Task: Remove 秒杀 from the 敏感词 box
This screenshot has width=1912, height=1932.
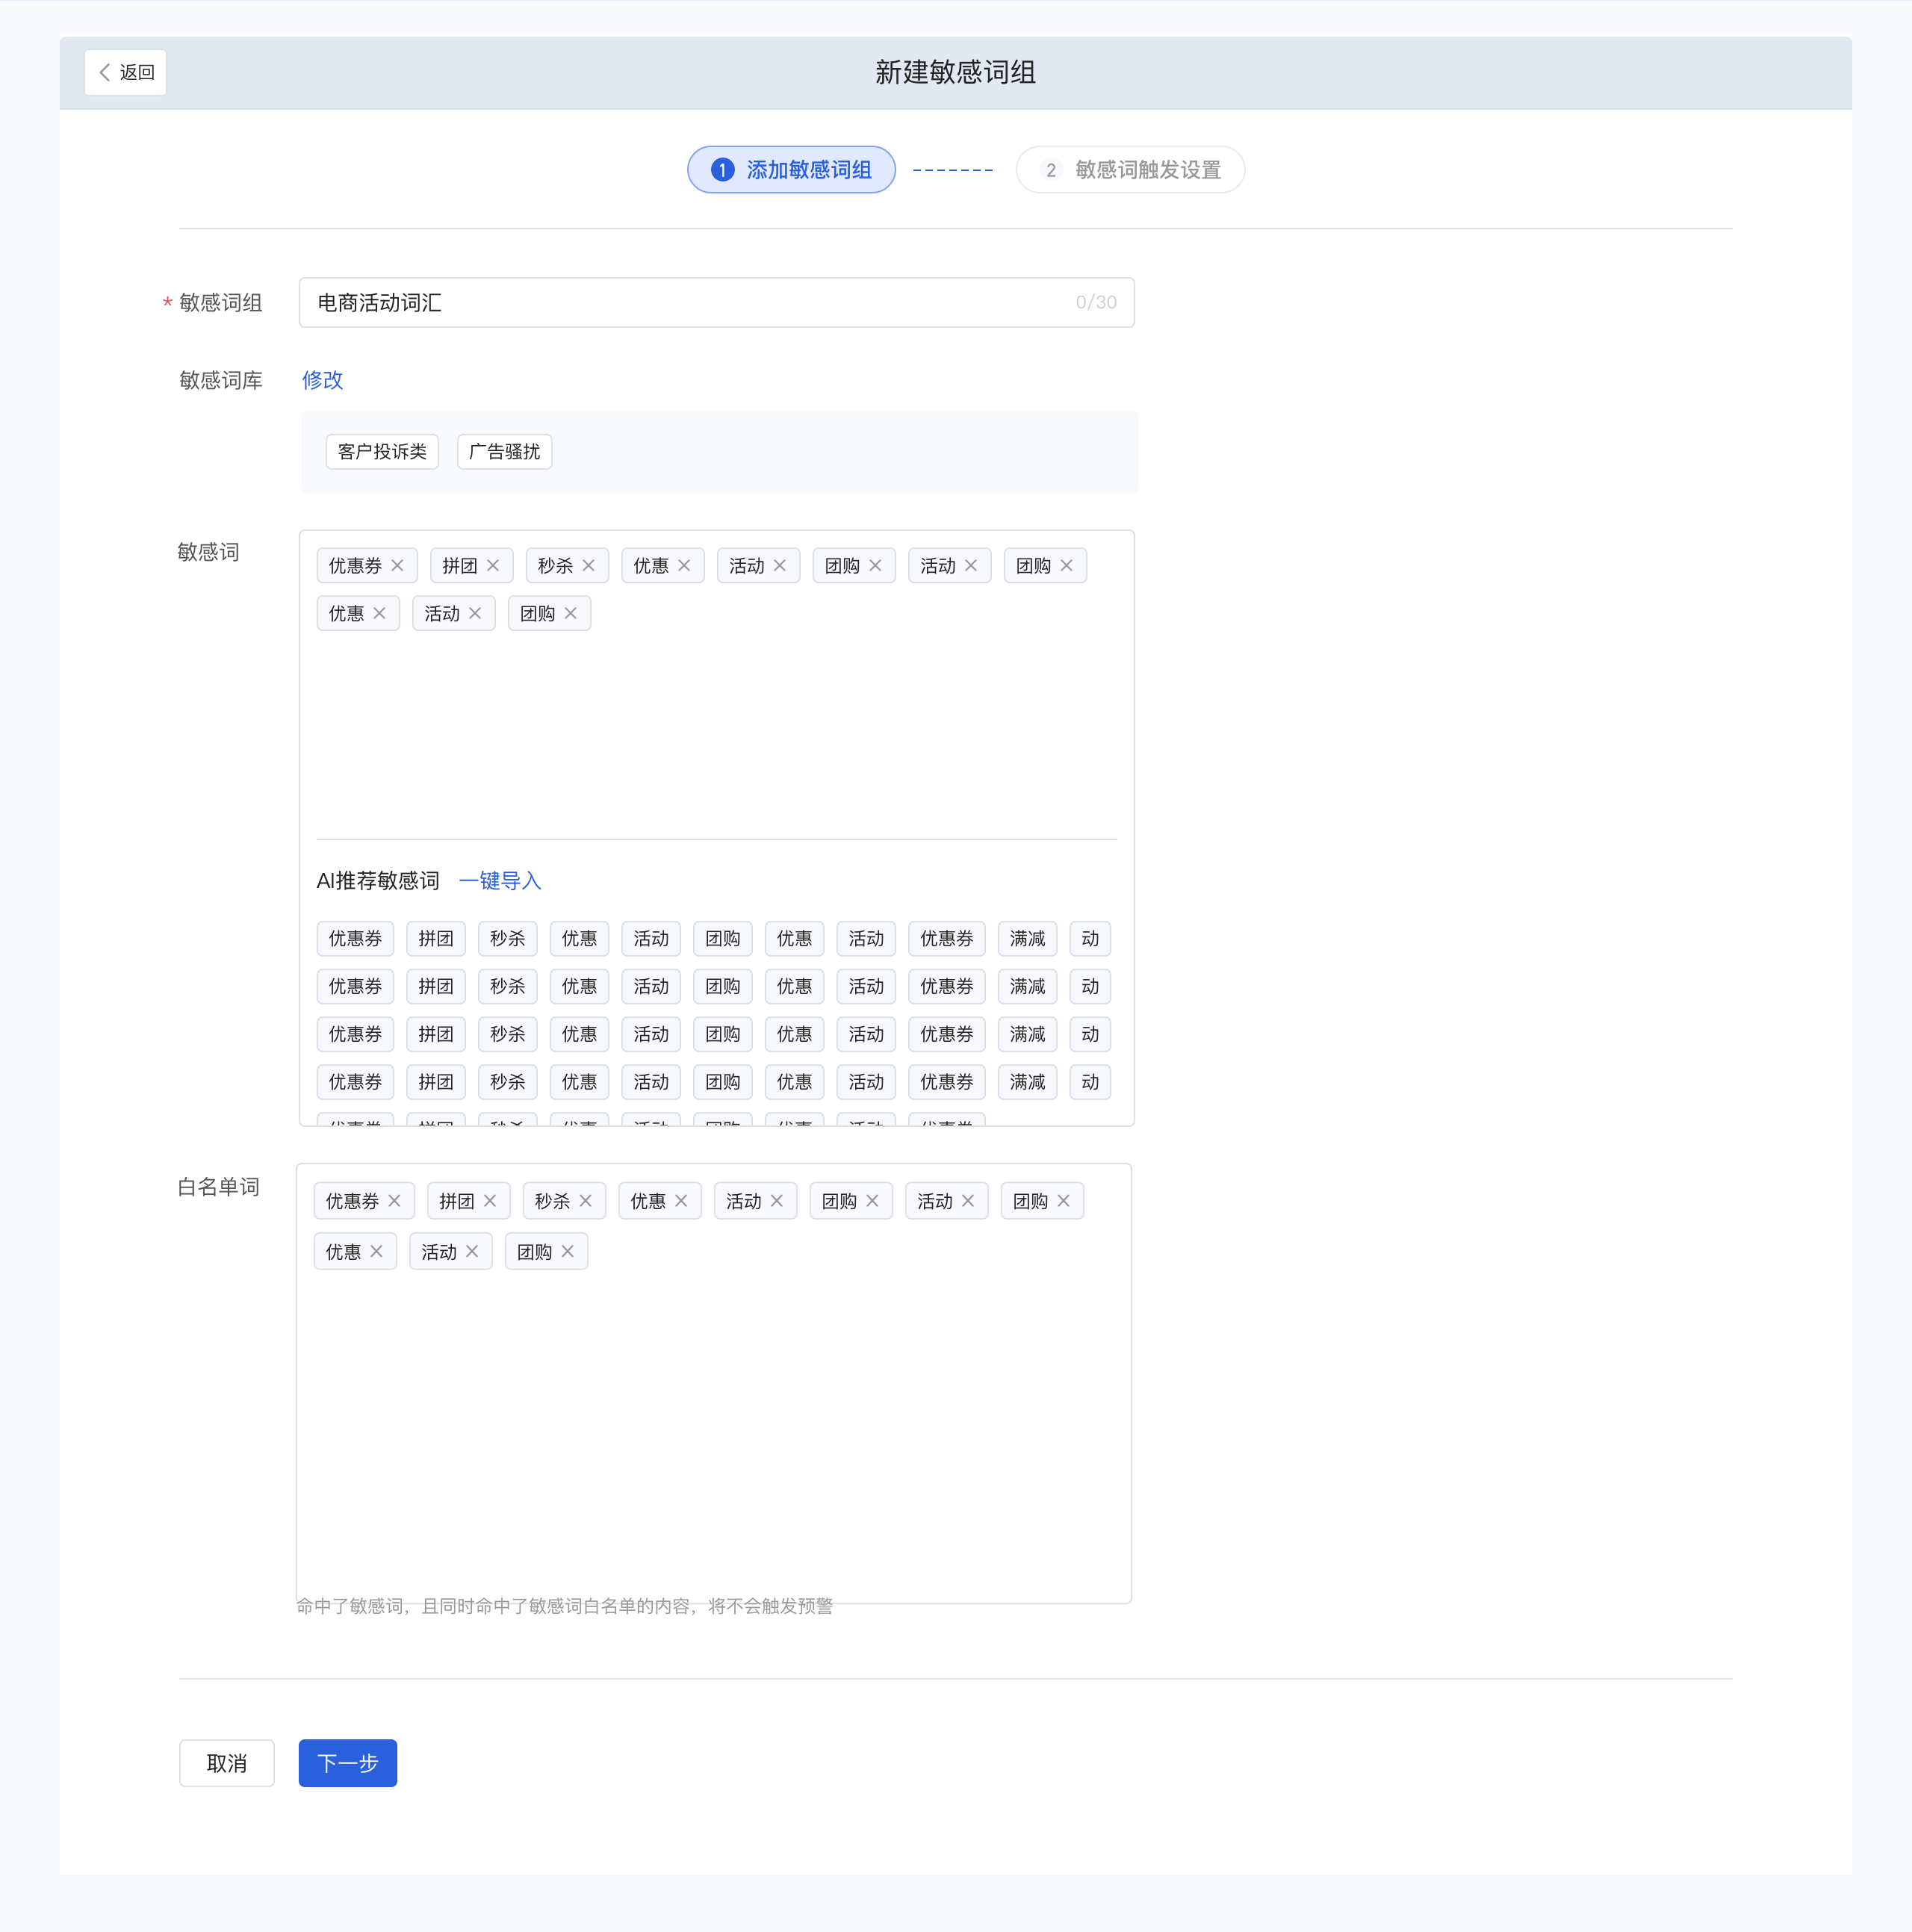Action: pos(589,566)
